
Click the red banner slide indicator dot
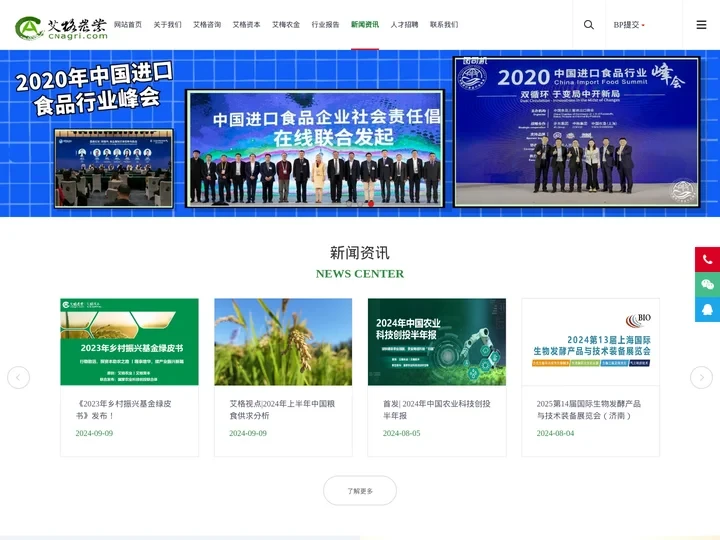pyautogui.click(x=371, y=203)
